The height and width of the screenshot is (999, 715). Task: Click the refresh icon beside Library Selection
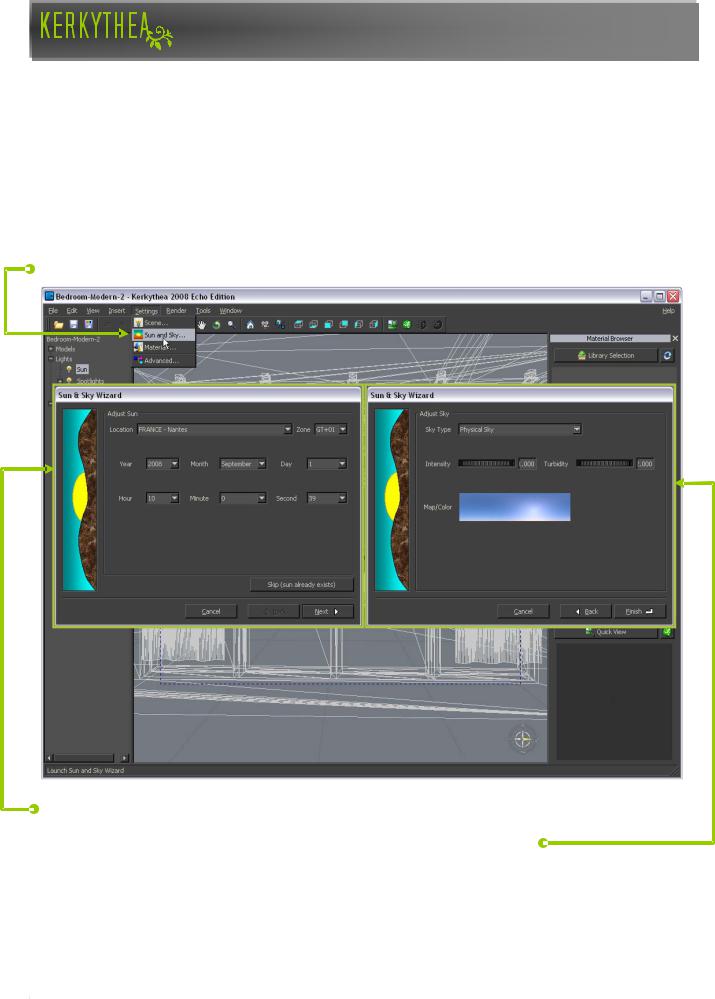(x=667, y=356)
